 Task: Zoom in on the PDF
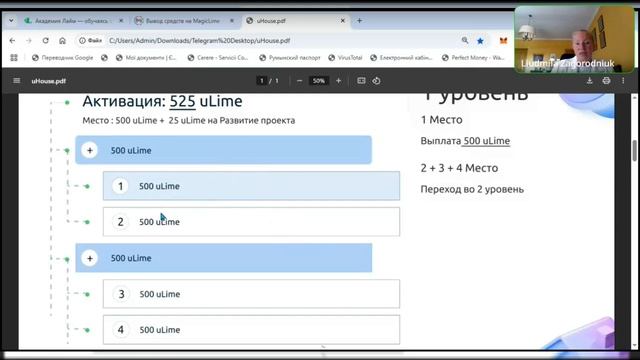point(338,80)
